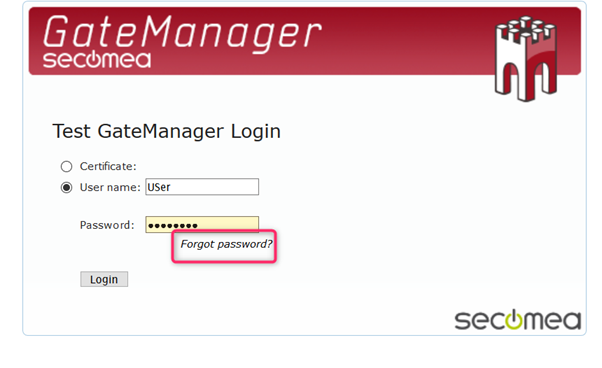Select the User name radio button
This screenshot has height=368, width=602.
(66, 187)
